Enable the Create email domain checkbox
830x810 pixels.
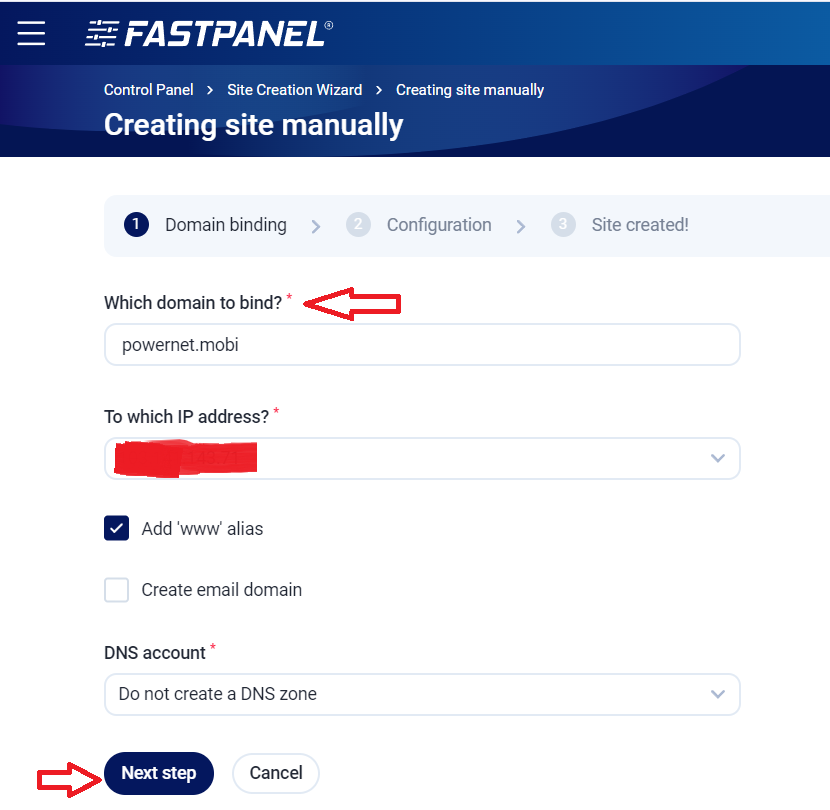[x=117, y=590]
